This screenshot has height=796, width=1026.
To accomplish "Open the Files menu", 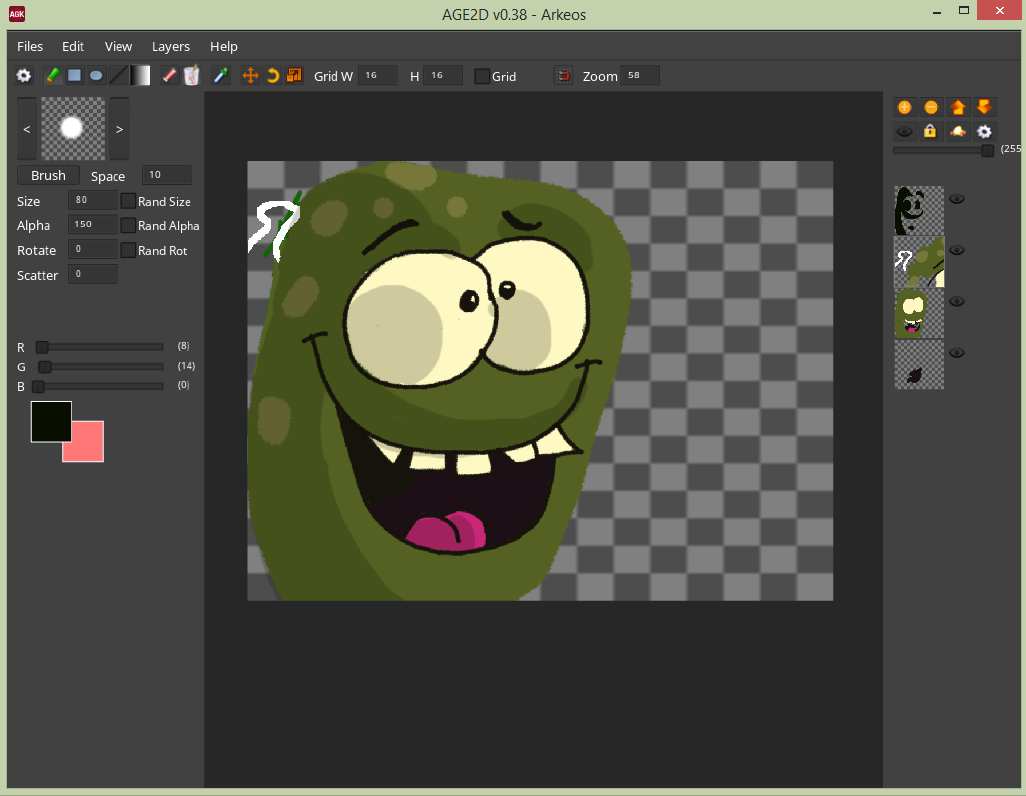I will pyautogui.click(x=30, y=46).
